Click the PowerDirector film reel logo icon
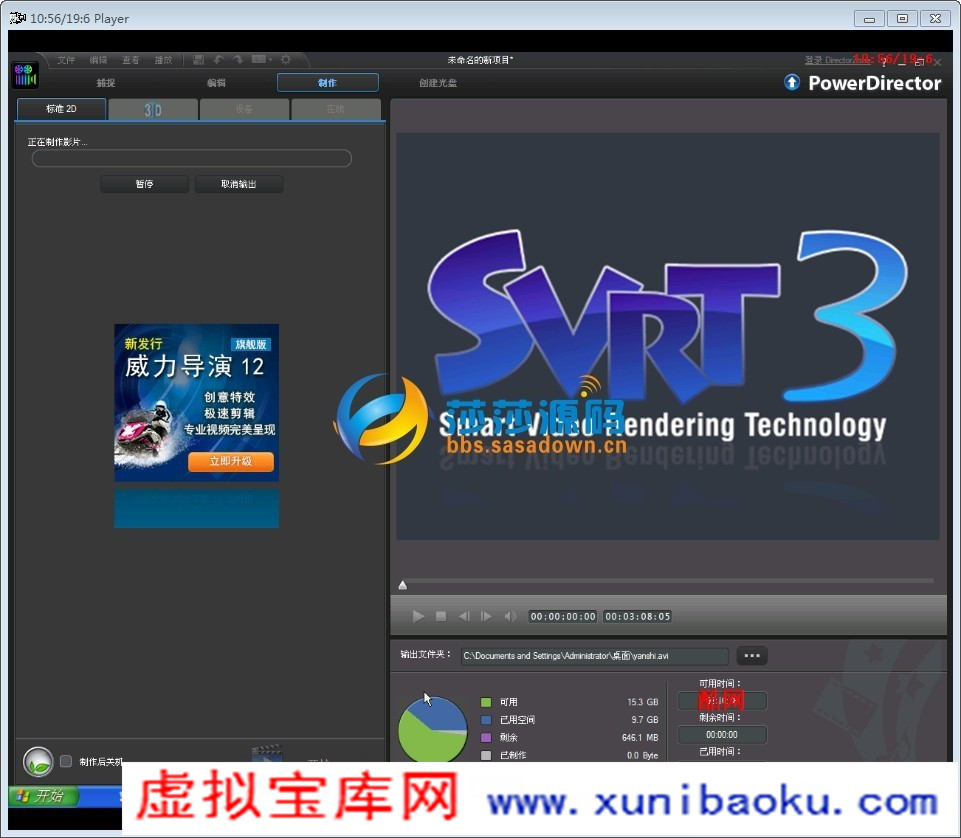Viewport: 961px width, 838px height. [x=25, y=76]
